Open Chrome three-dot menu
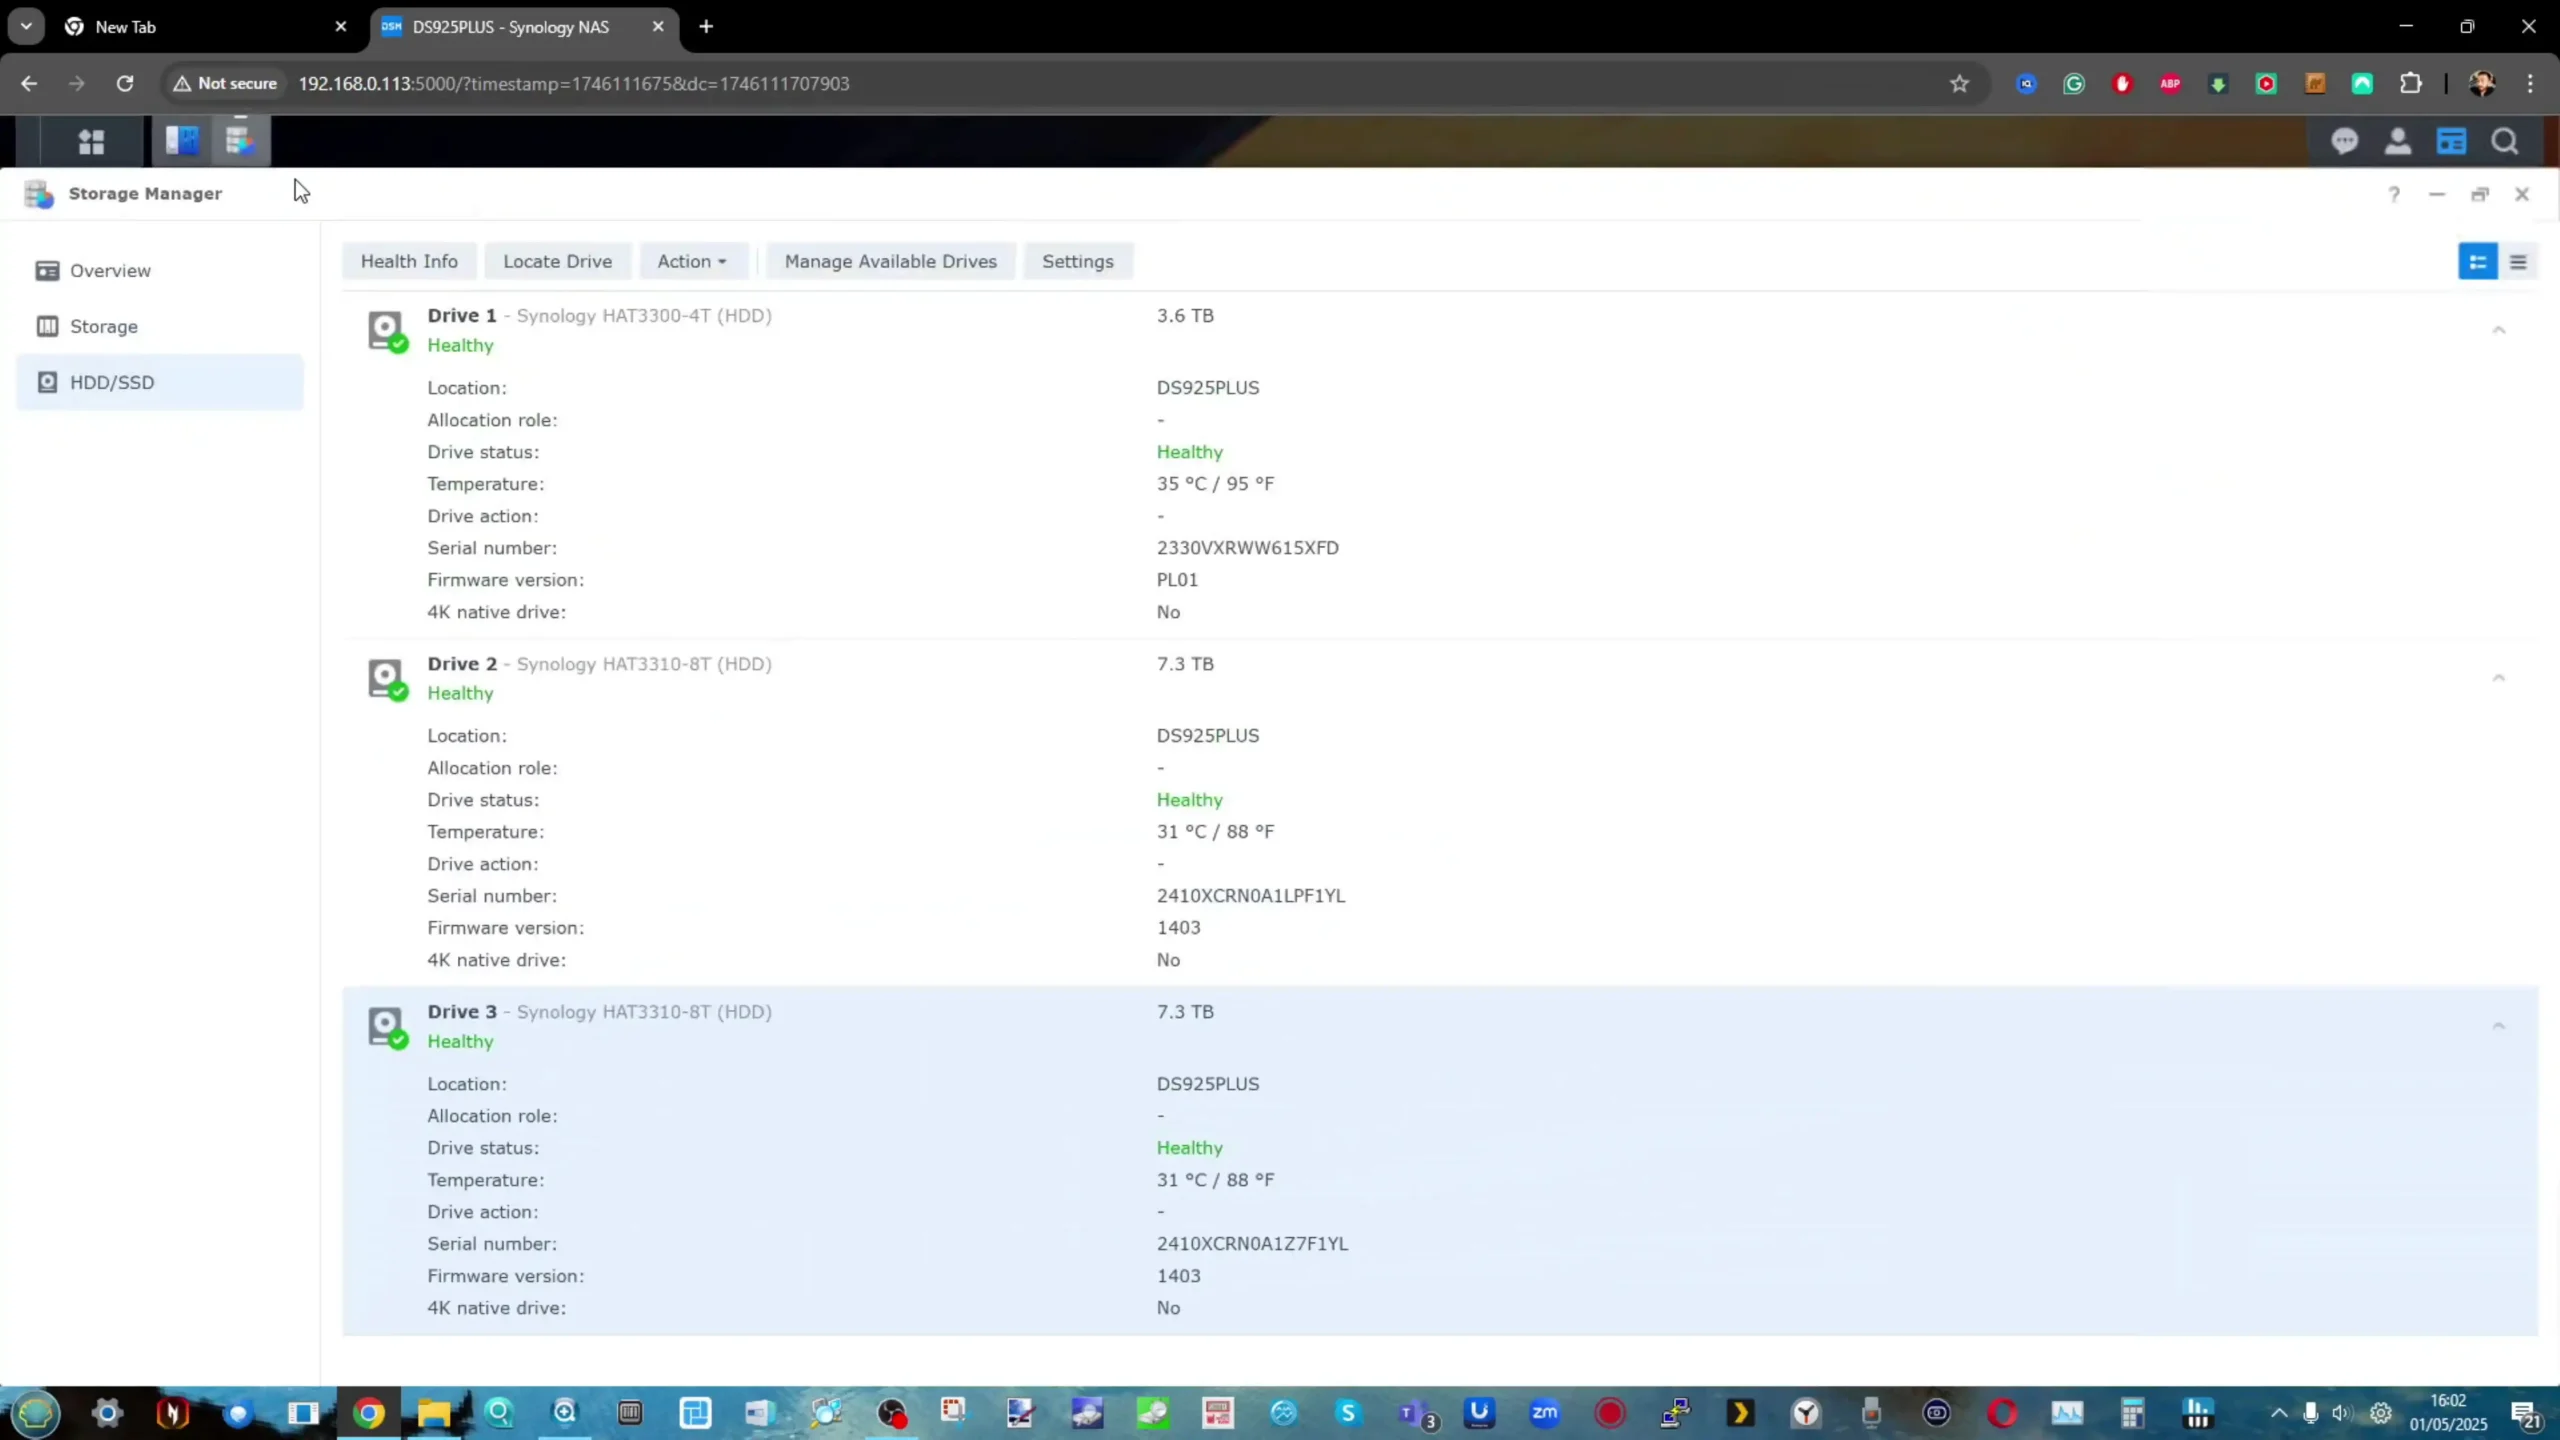Image resolution: width=2560 pixels, height=1440 pixels. coord(2531,84)
